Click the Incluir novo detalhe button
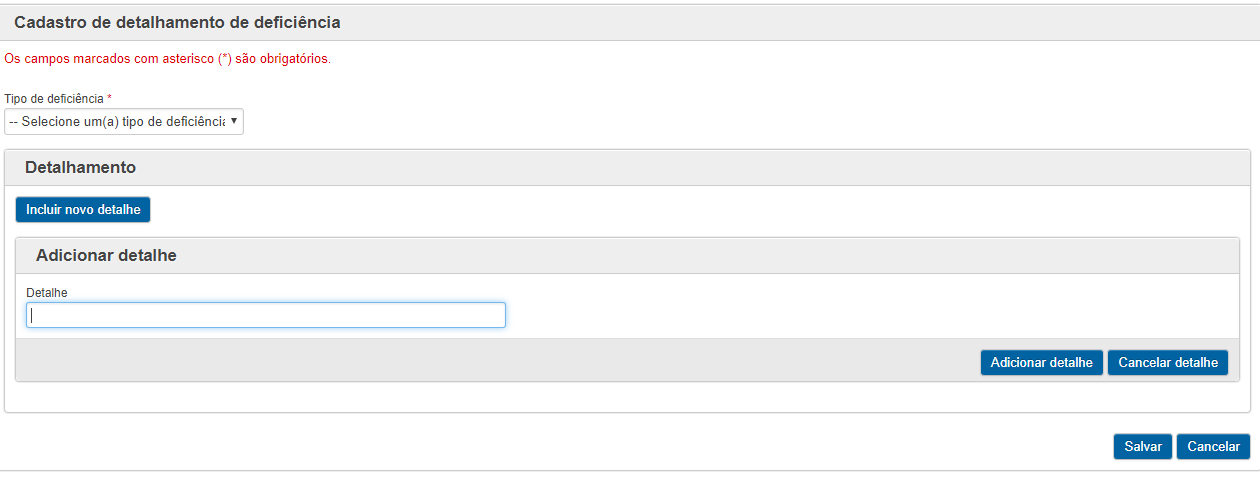The width and height of the screenshot is (1260, 483). pos(83,210)
